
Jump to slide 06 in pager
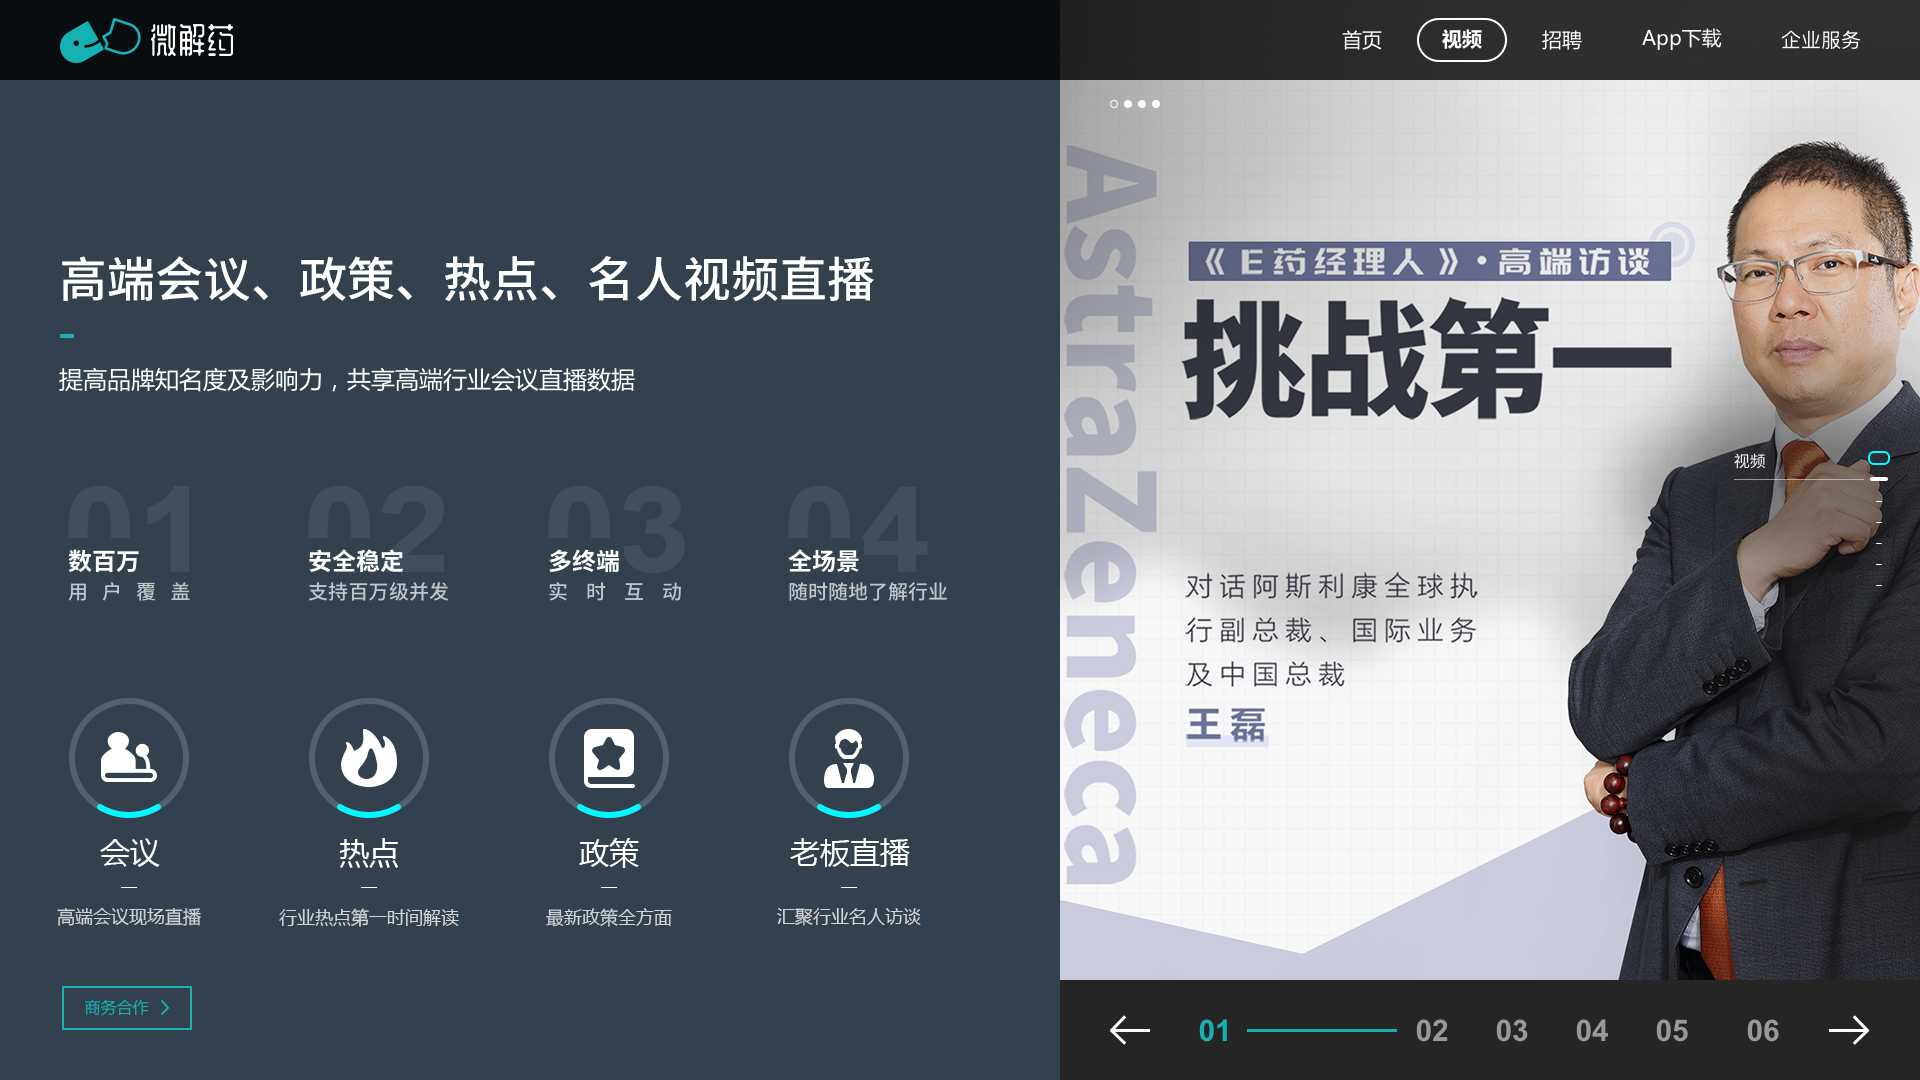click(x=1762, y=1031)
